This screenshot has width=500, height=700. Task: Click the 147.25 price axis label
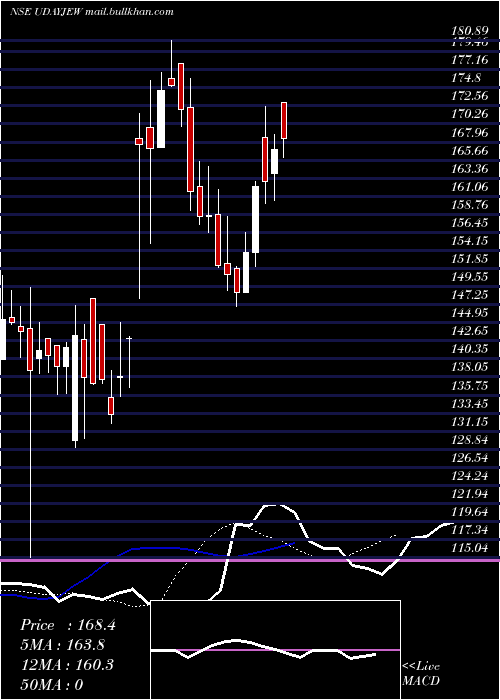469,295
